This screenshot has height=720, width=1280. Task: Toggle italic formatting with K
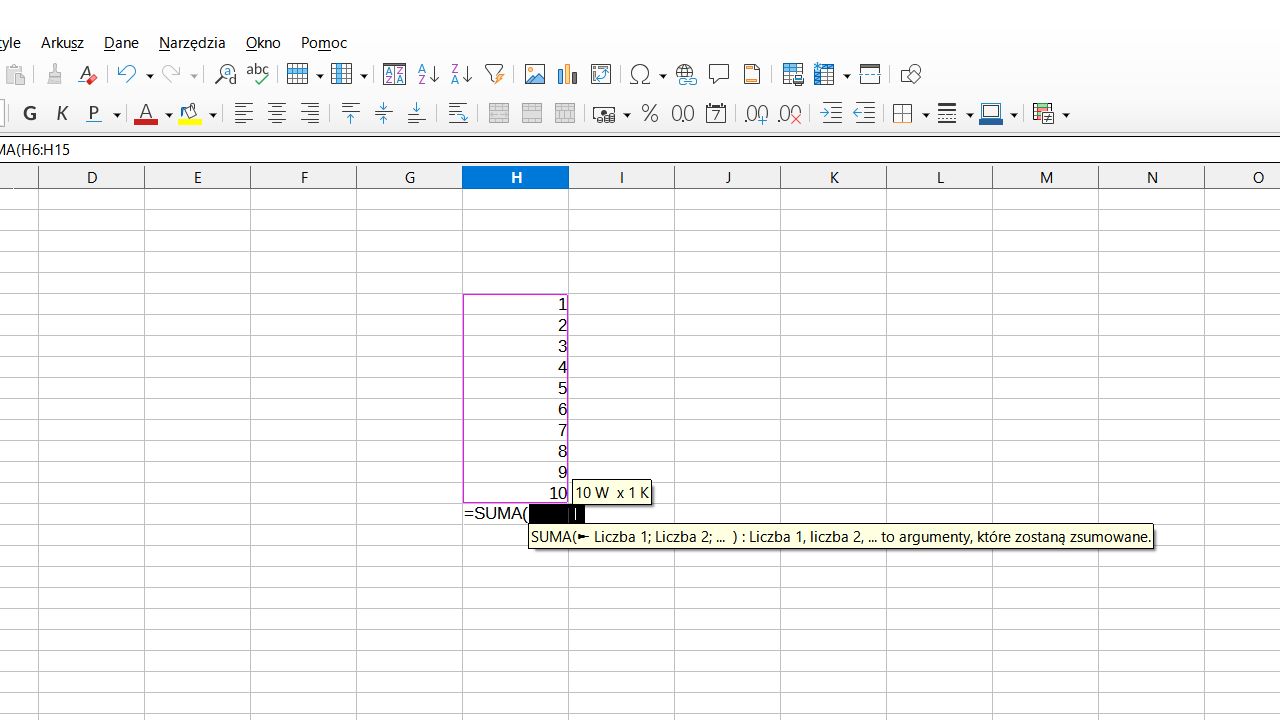pyautogui.click(x=62, y=113)
